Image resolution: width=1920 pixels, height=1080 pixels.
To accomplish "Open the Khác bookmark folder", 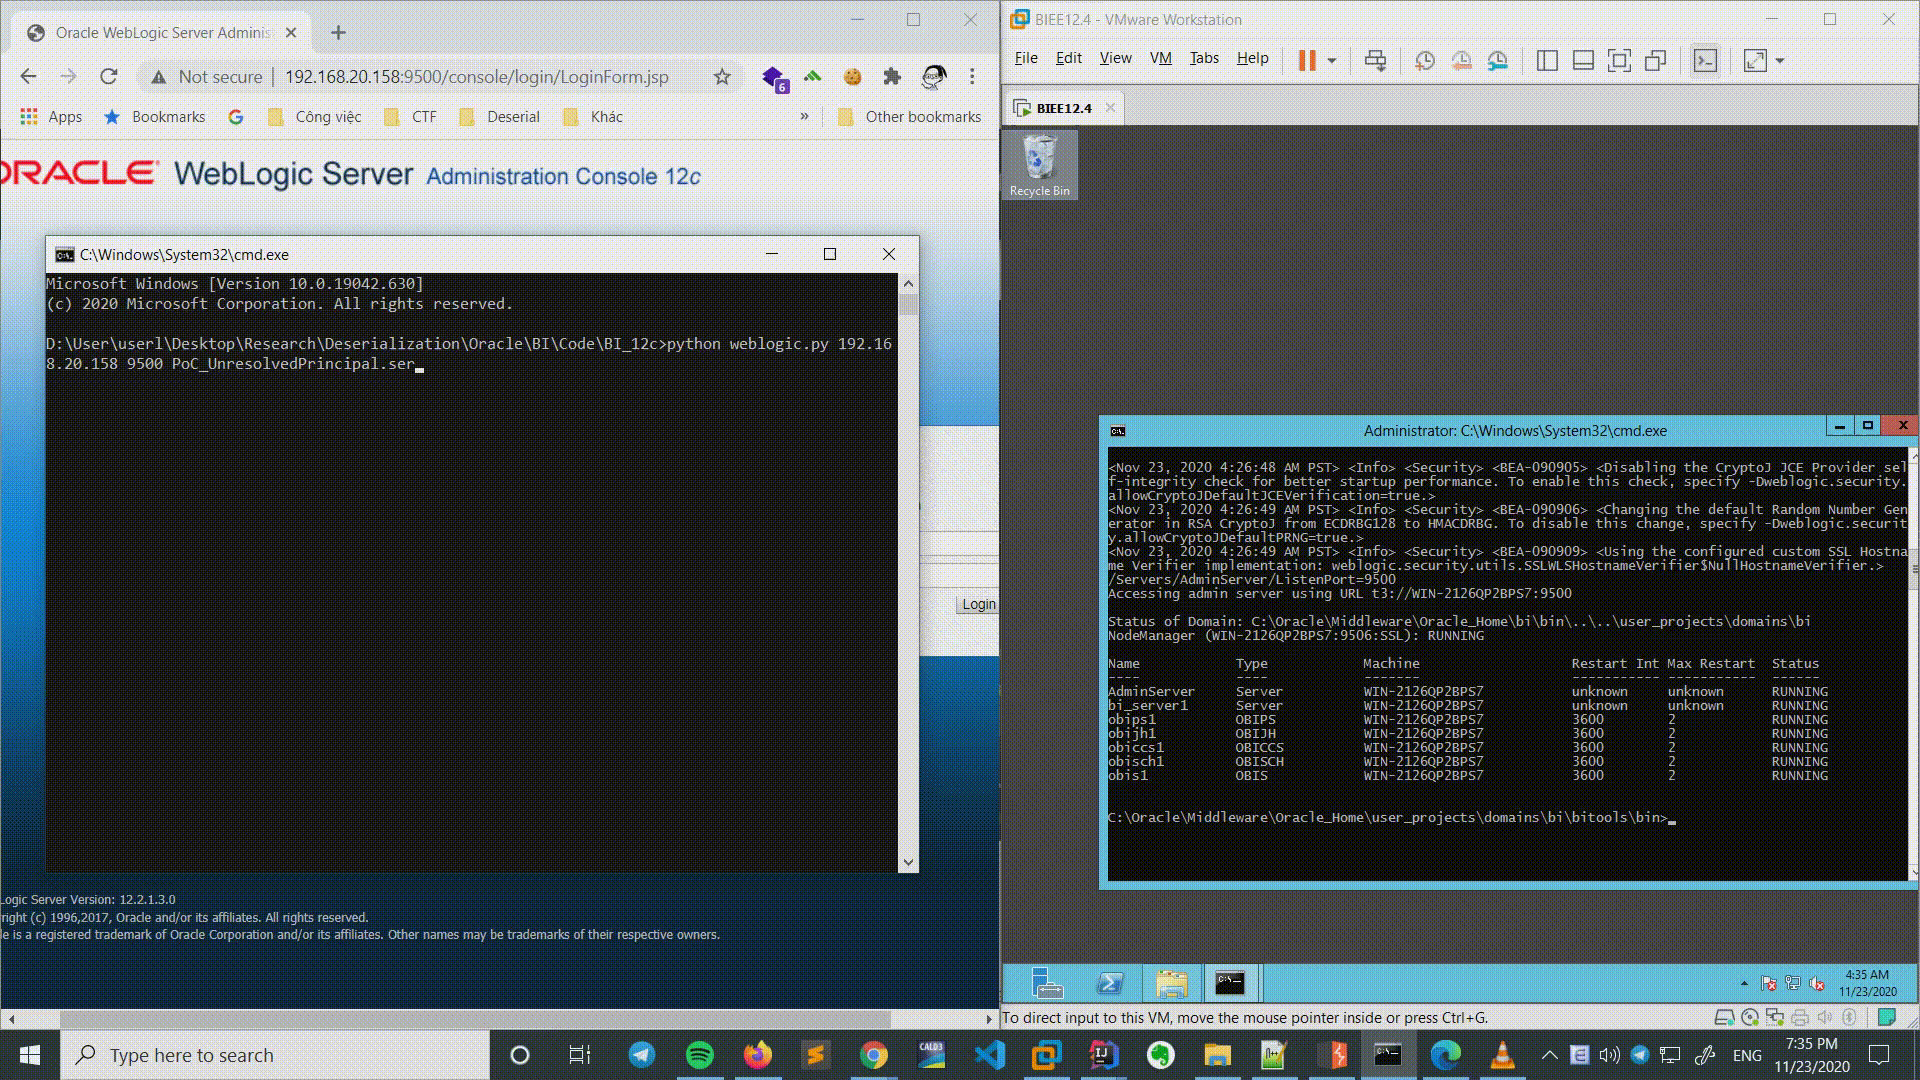I will tap(592, 117).
